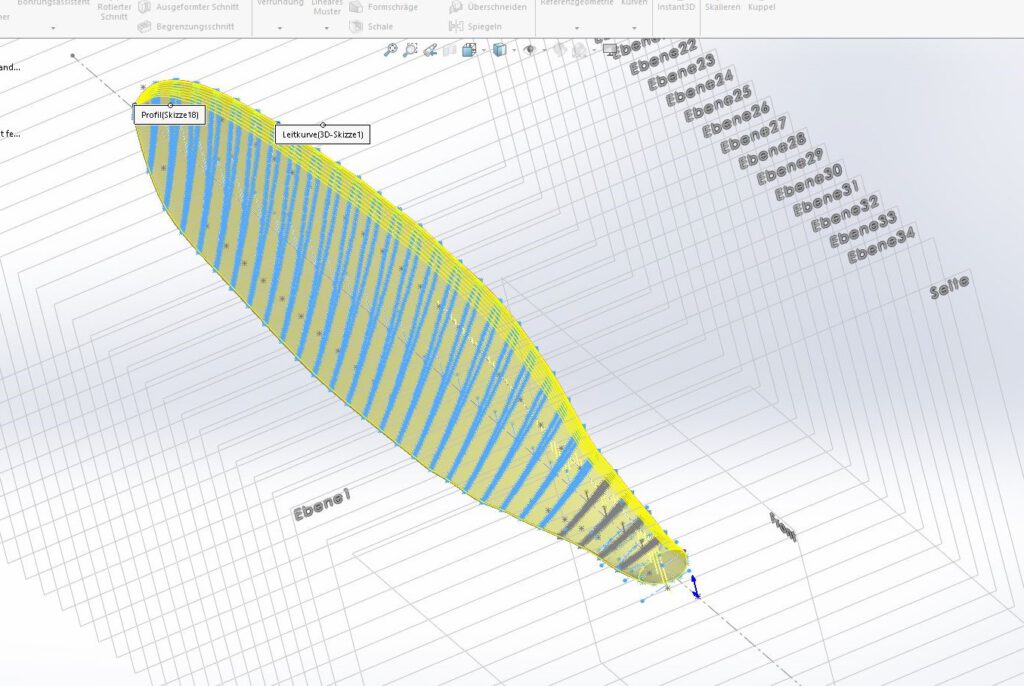Viewport: 1024px width, 686px height.
Task: Click the Formschräge label
Action: pos(394,7)
